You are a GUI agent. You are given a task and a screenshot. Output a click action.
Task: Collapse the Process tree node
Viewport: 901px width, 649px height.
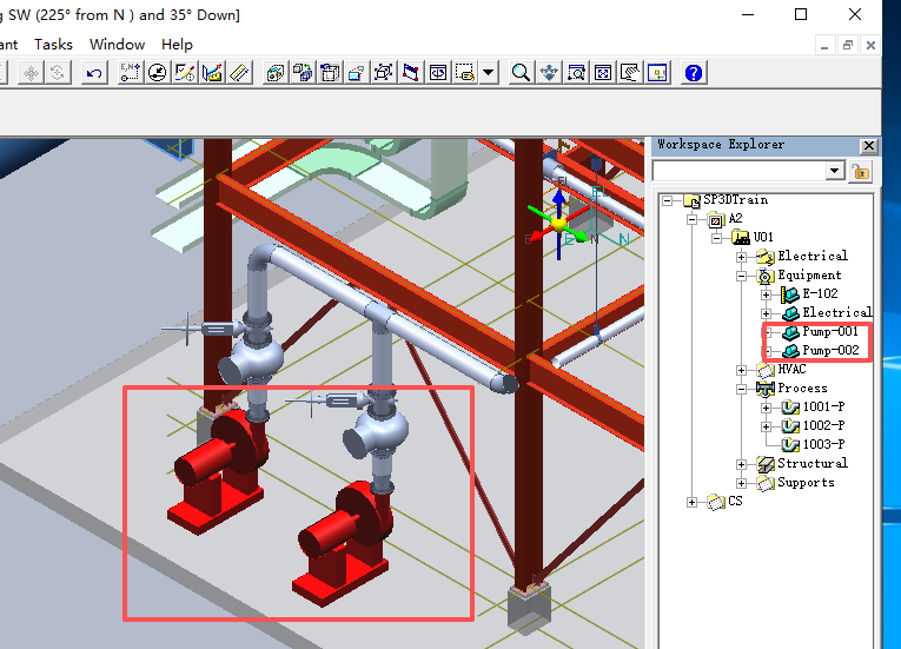click(x=741, y=389)
